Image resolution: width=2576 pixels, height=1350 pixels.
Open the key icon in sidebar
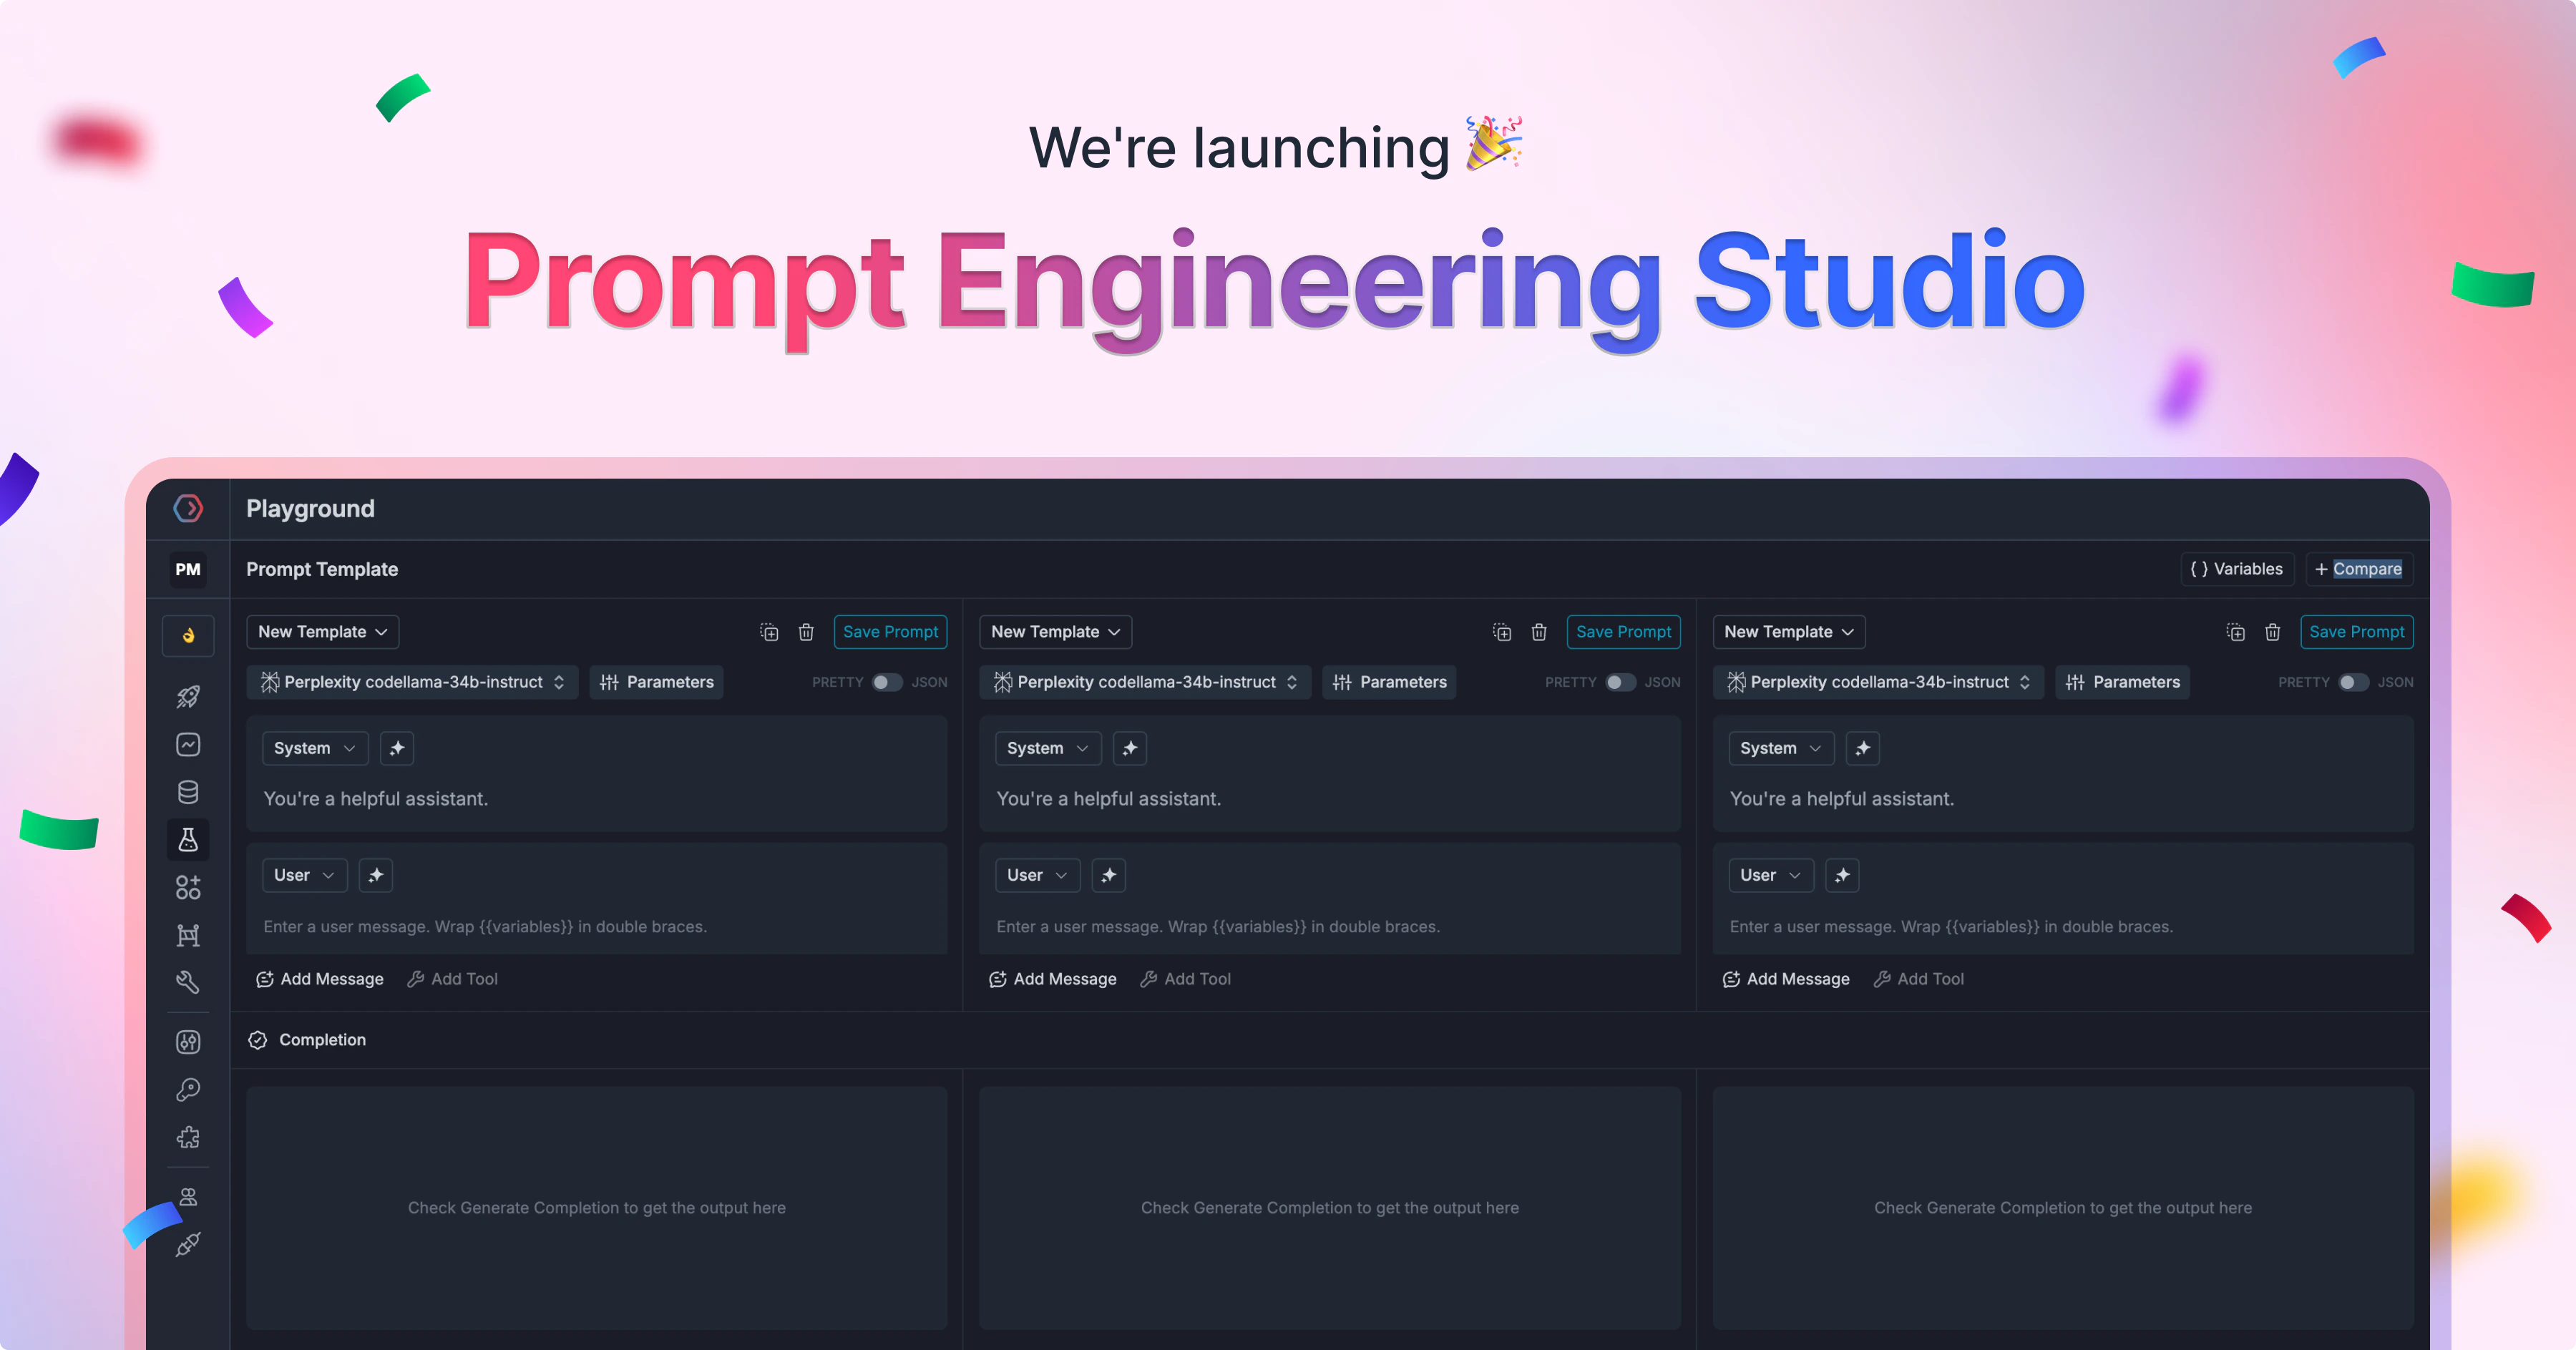click(188, 1089)
